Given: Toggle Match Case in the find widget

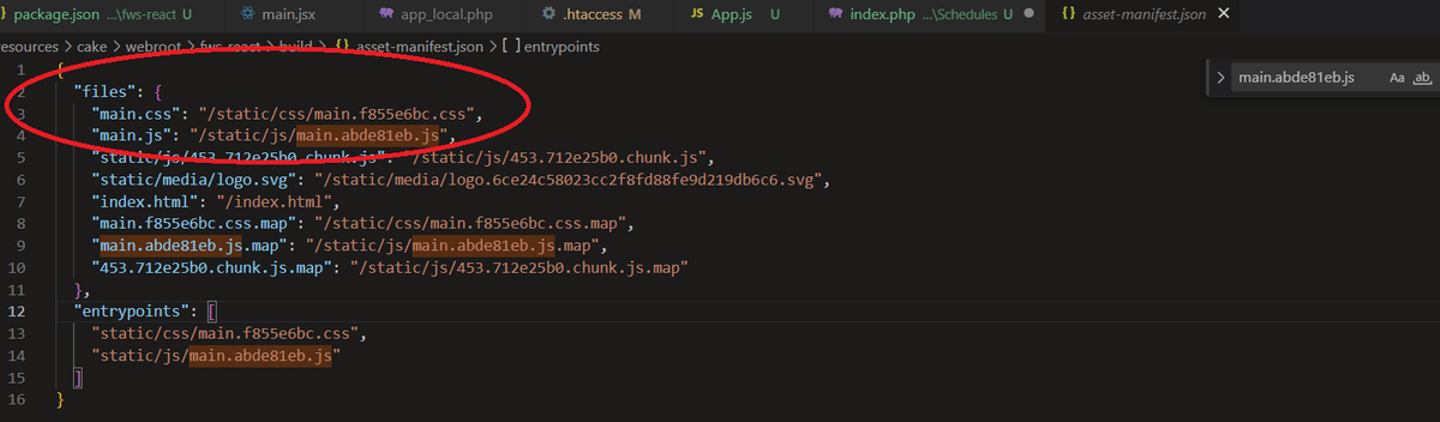Looking at the screenshot, I should coord(1397,78).
